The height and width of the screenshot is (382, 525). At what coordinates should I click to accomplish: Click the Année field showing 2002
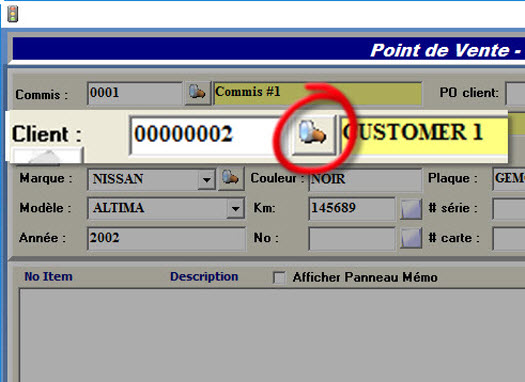(166, 238)
